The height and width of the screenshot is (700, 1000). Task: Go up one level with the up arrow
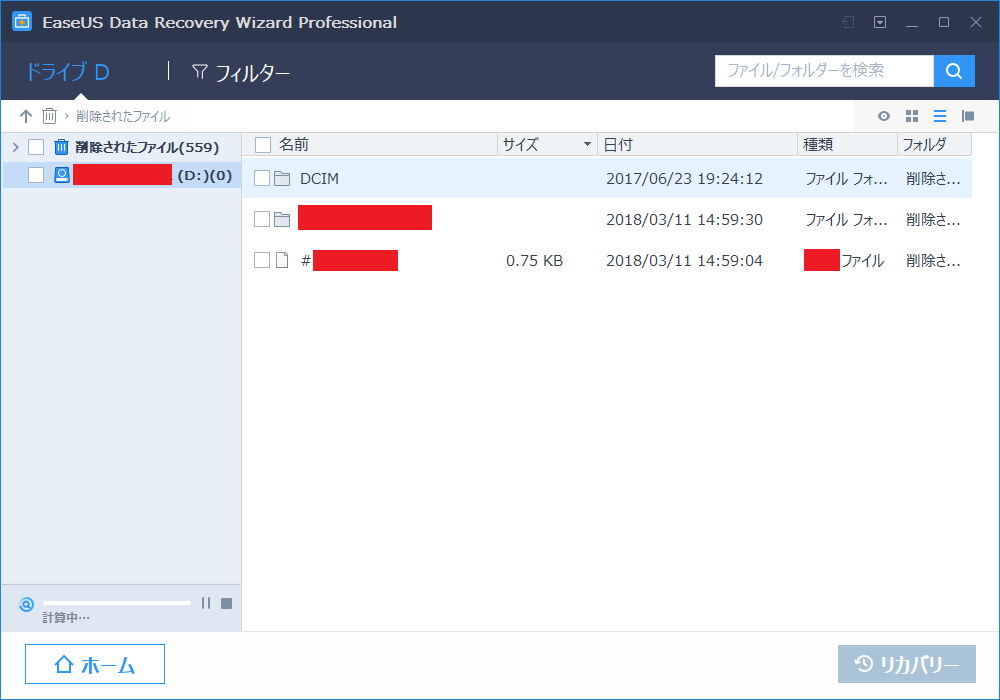[x=26, y=116]
